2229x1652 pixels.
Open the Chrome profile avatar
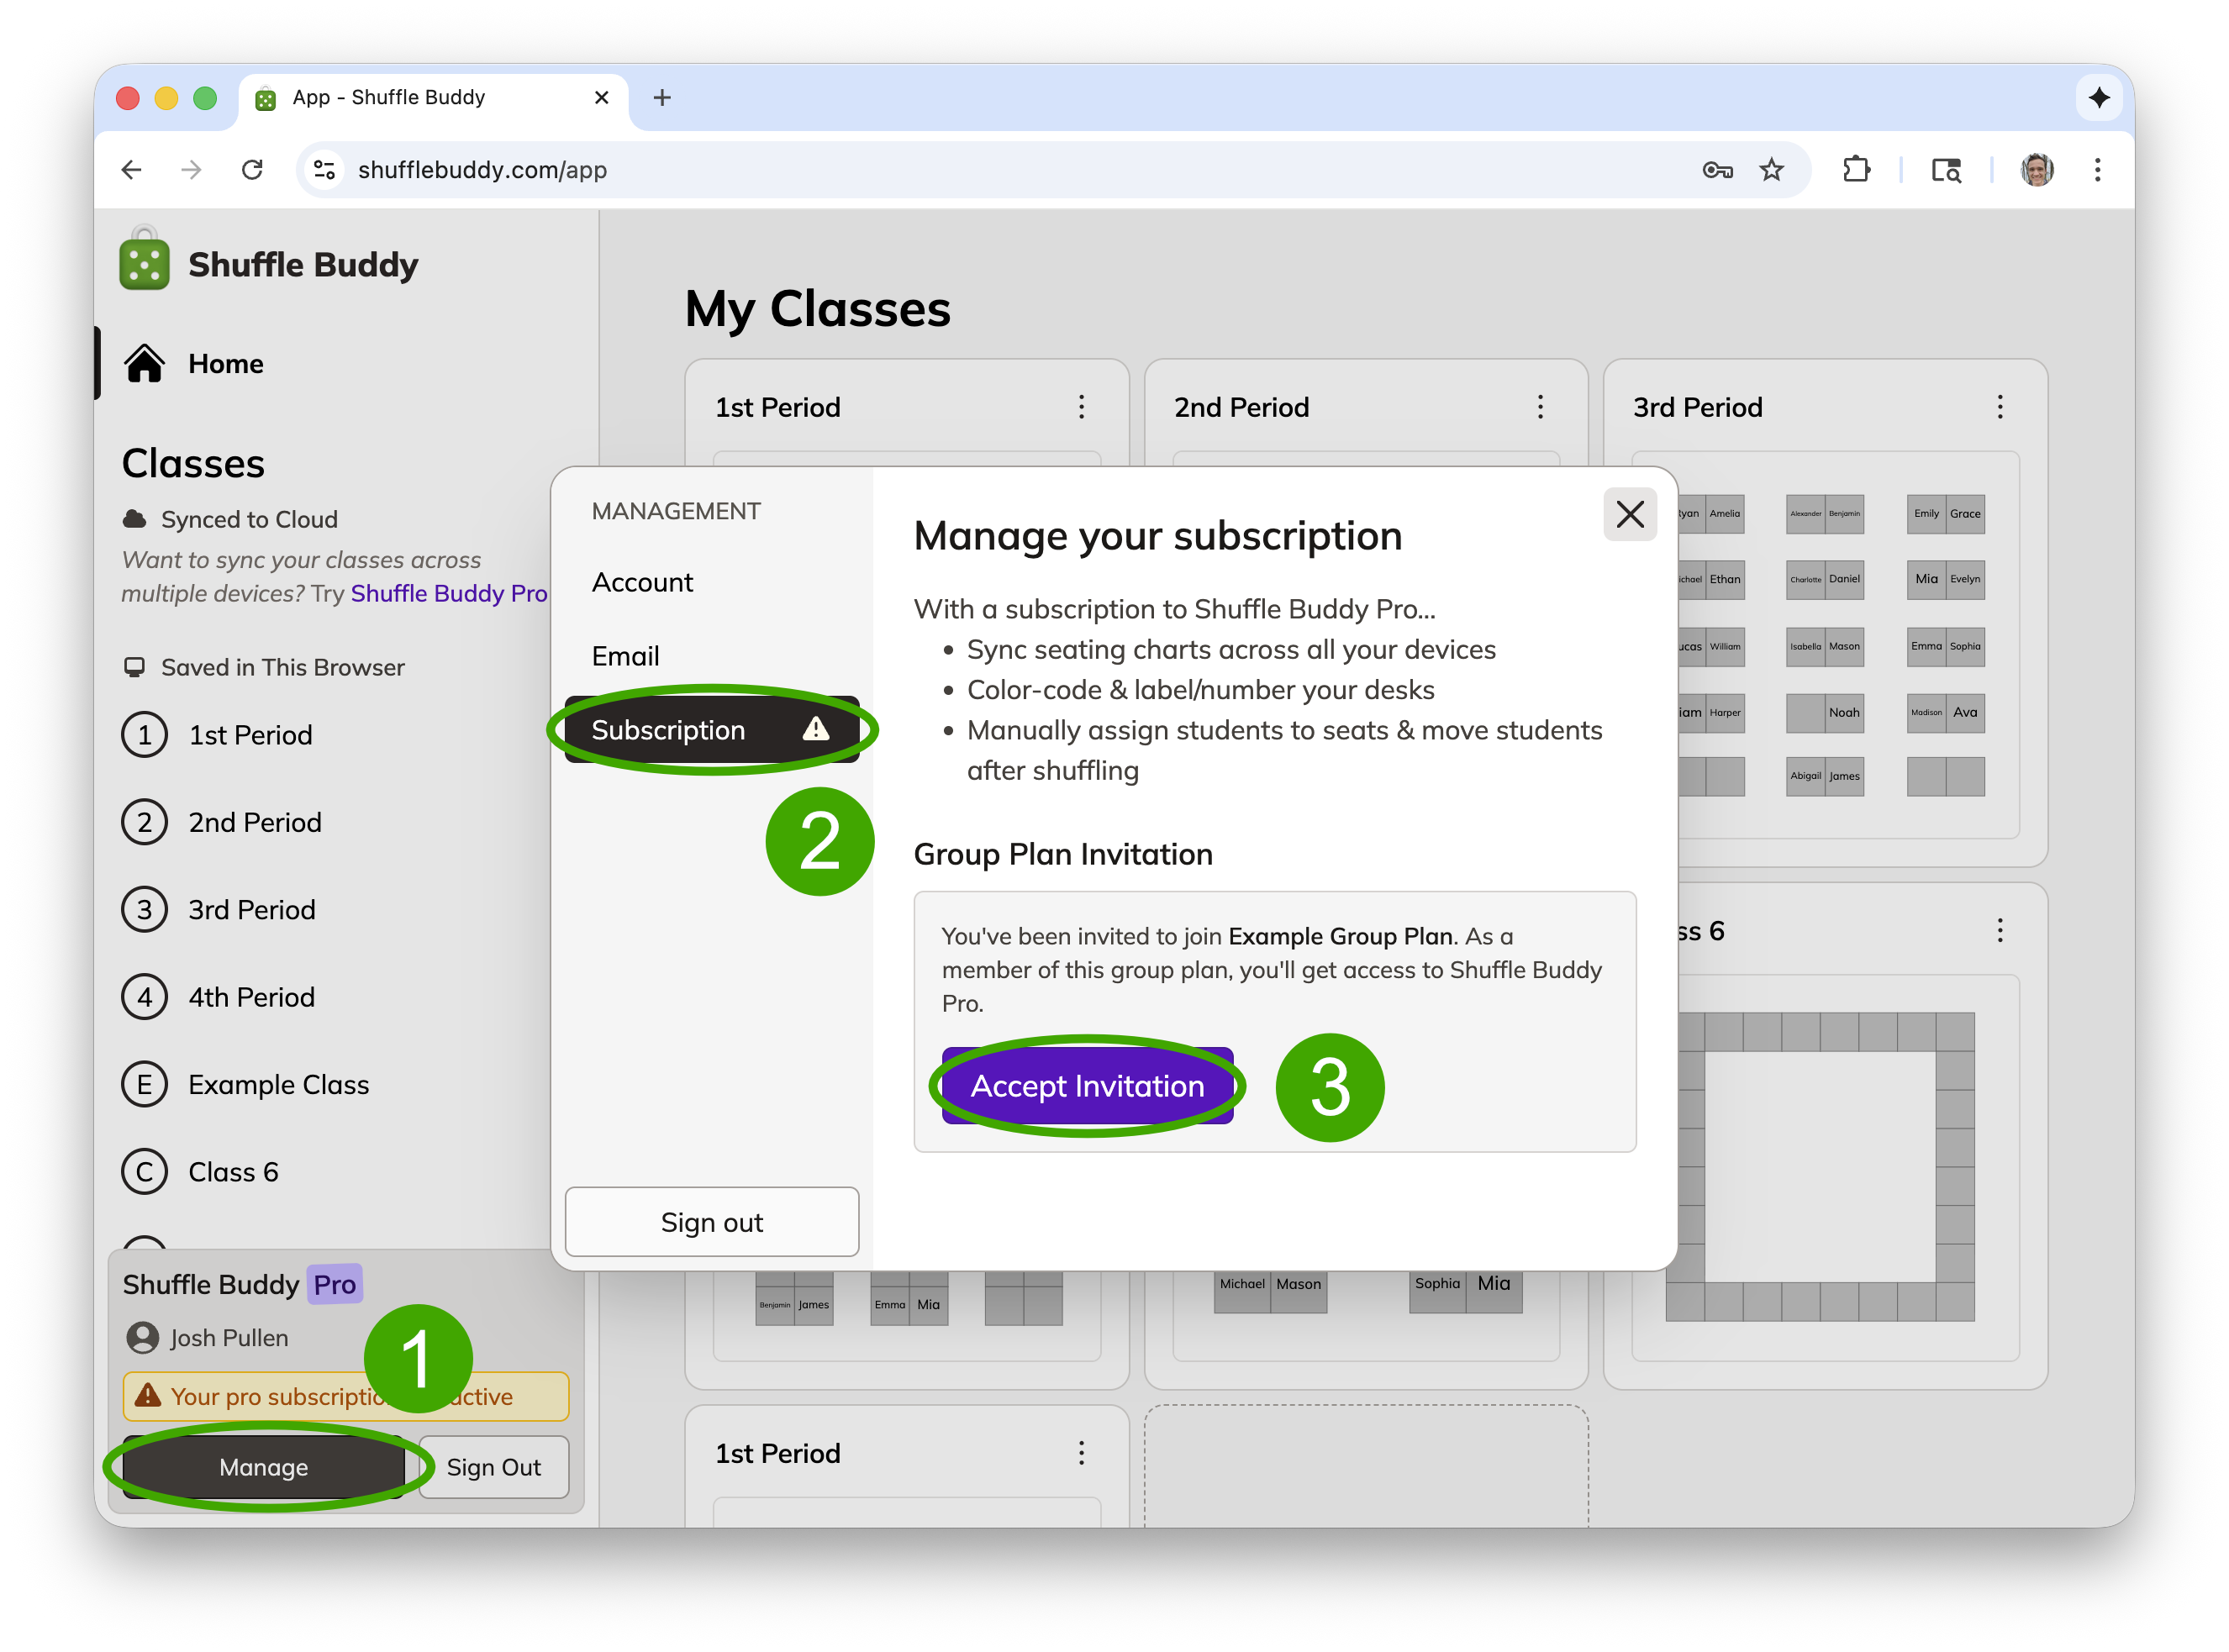[2036, 170]
